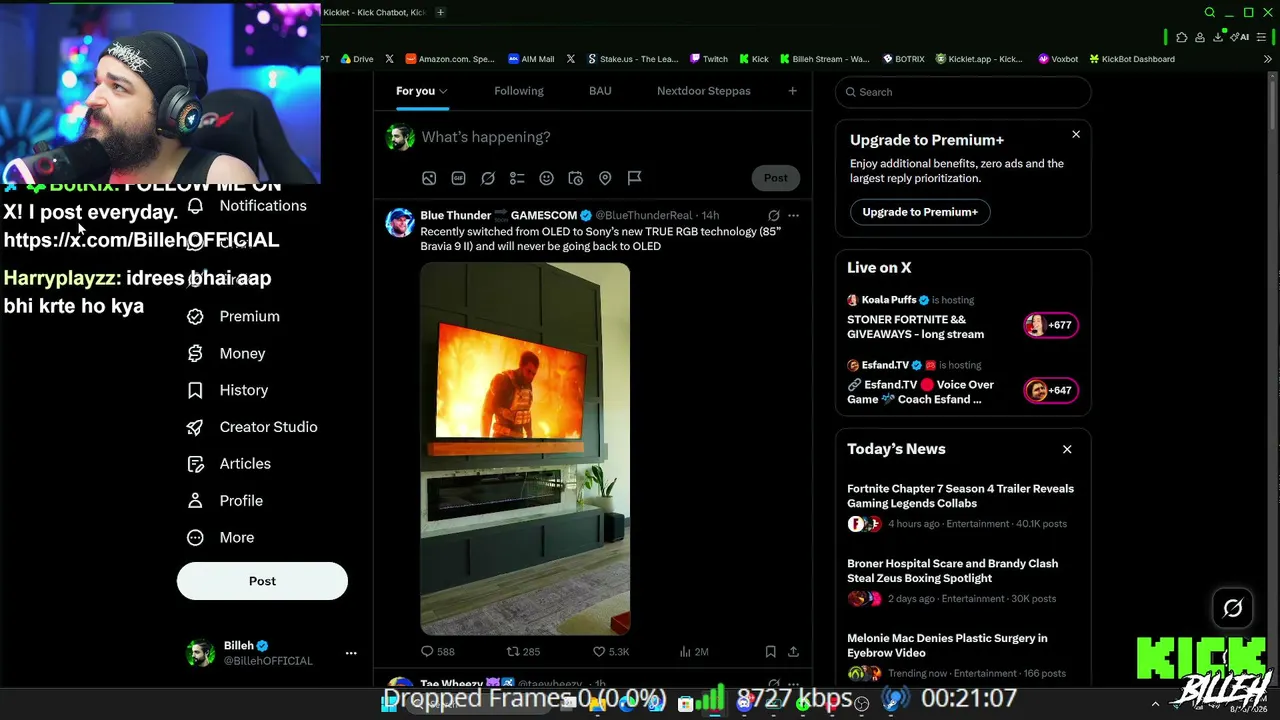This screenshot has height=720, width=1280.
Task: Click the large Post button in sidebar
Action: (x=262, y=581)
